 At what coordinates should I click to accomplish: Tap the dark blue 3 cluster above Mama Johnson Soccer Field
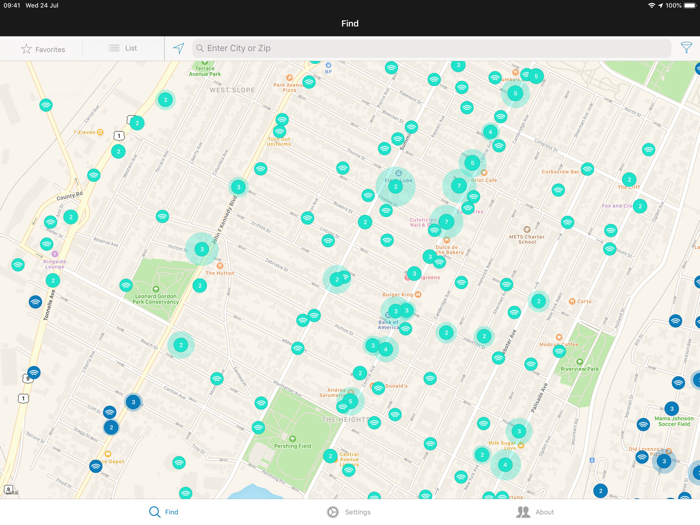[672, 408]
